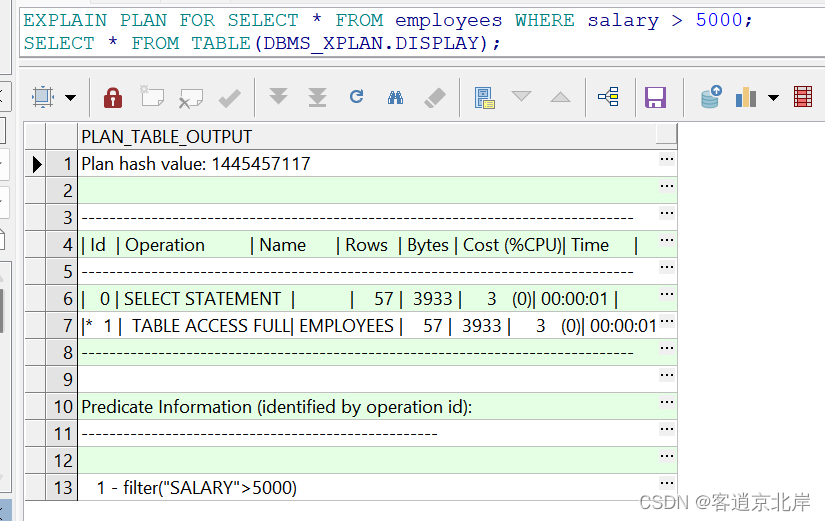Screen dimensions: 825x521
Task: Click the database export icon
Action: 711,97
